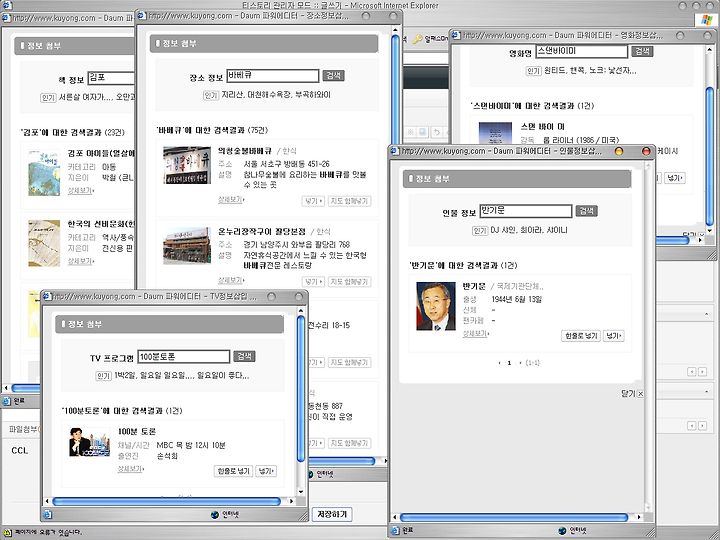This screenshot has height=540, width=720.
Task: Focus the TV 프로그램 input containing 100분토론
Action: click(184, 356)
